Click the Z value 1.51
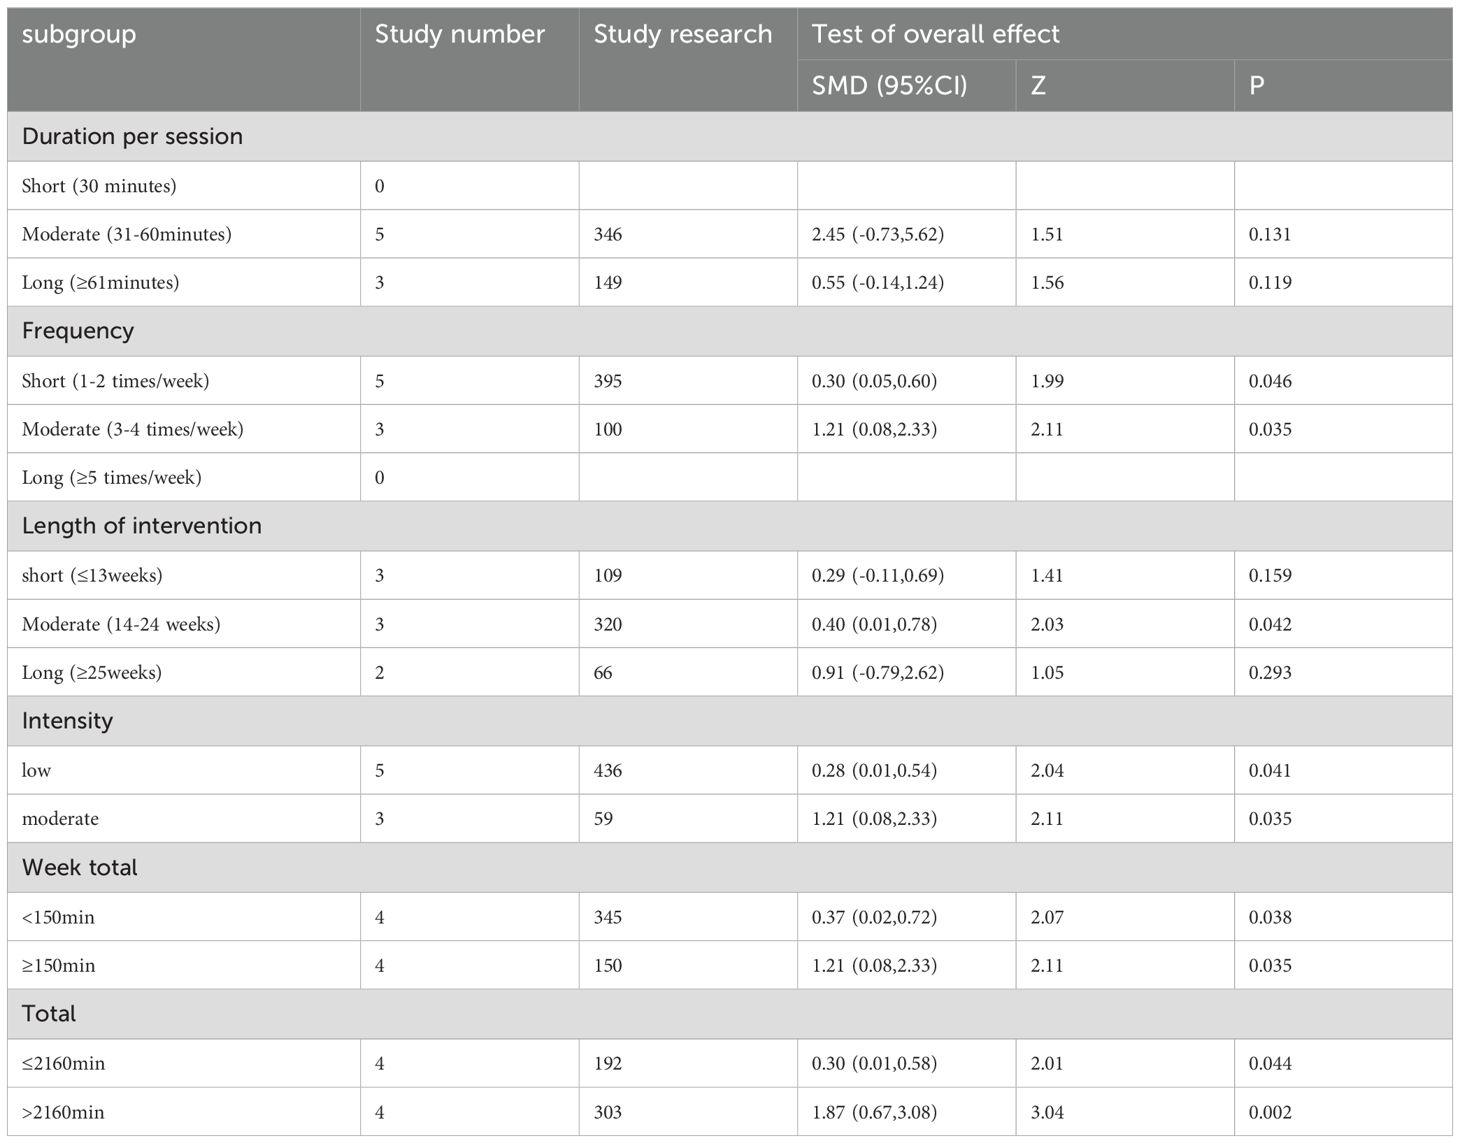 pos(1047,235)
